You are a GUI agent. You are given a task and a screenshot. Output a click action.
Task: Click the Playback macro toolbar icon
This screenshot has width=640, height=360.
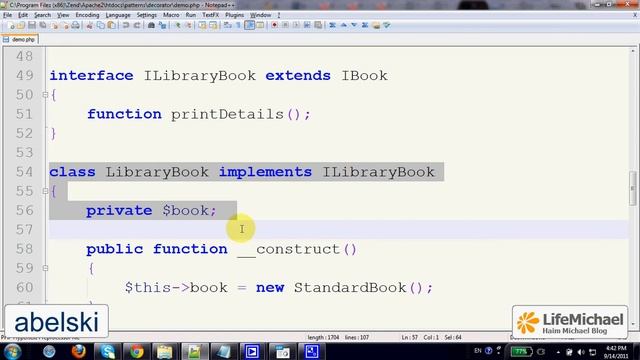[296, 25]
